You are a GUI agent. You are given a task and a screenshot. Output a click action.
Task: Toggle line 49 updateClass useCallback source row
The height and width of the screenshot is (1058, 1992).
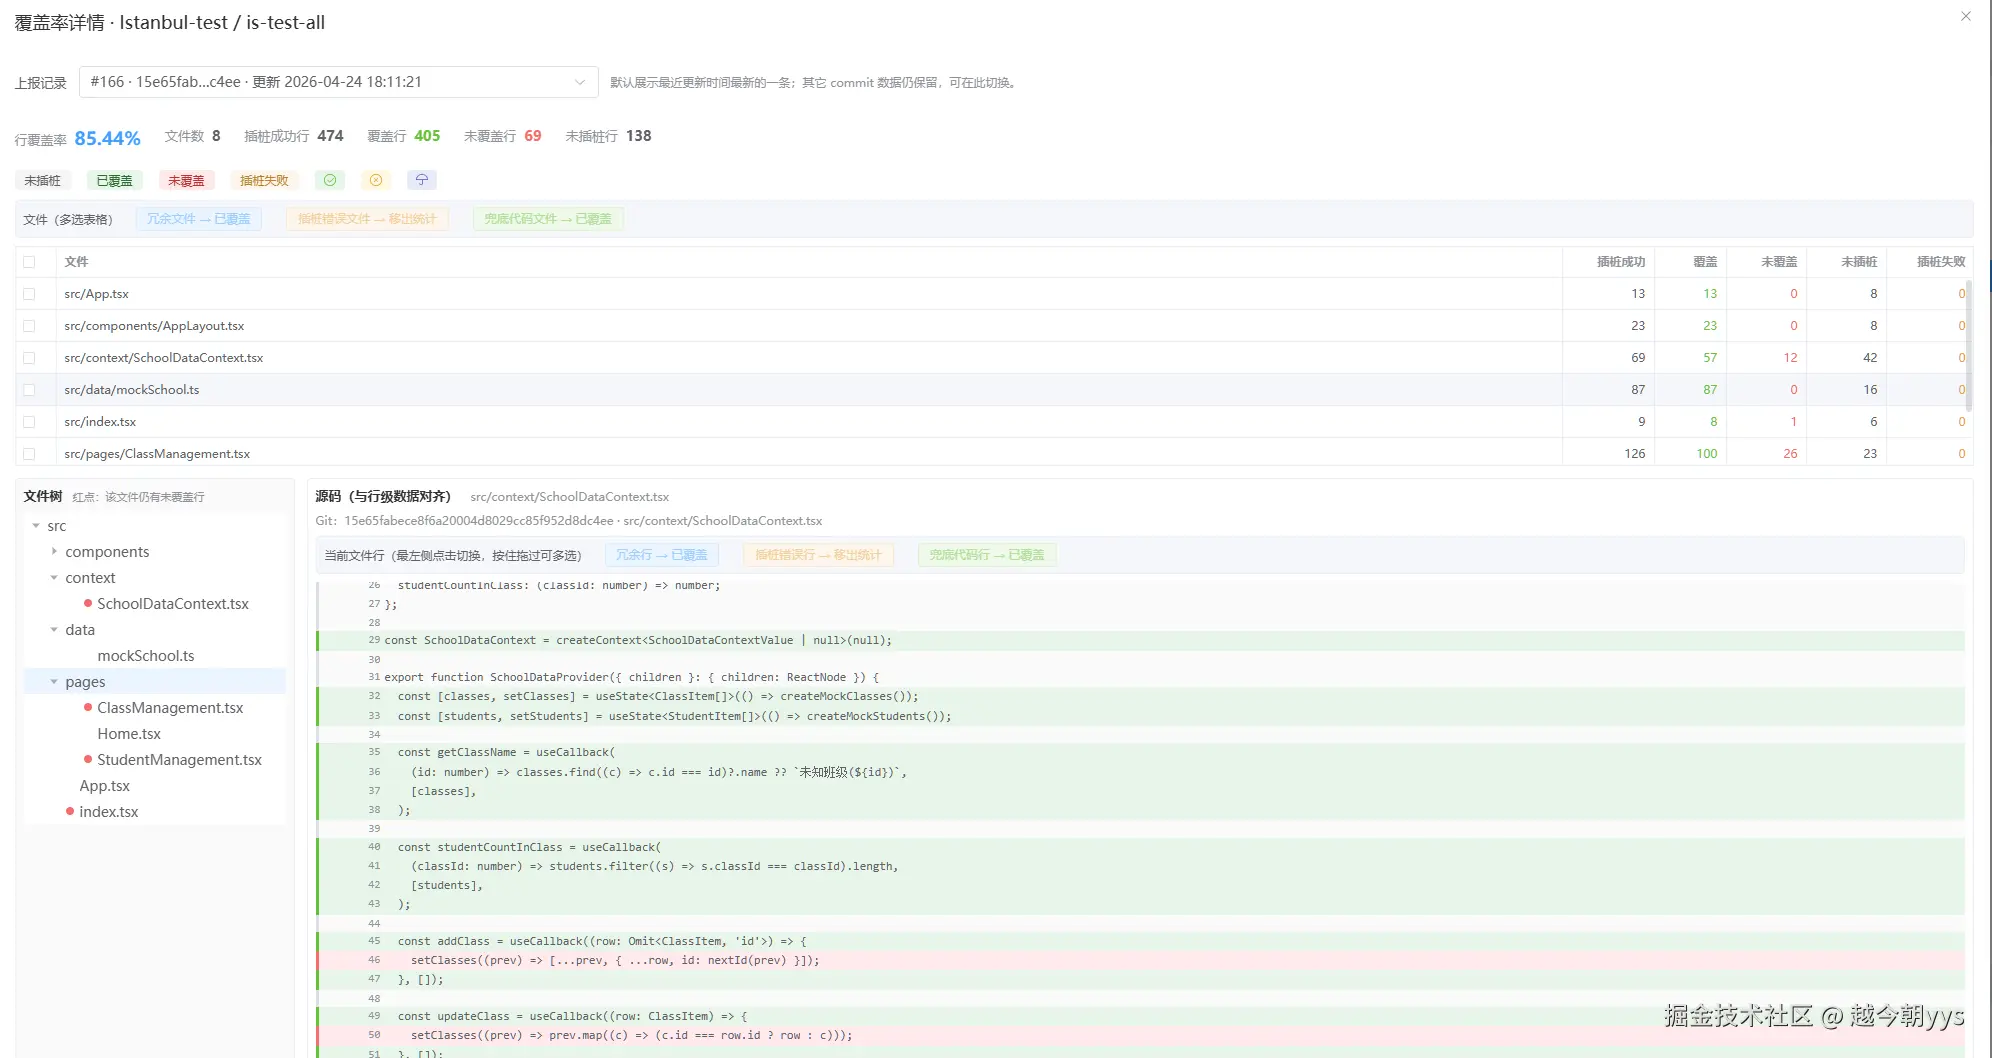click(1140, 1016)
